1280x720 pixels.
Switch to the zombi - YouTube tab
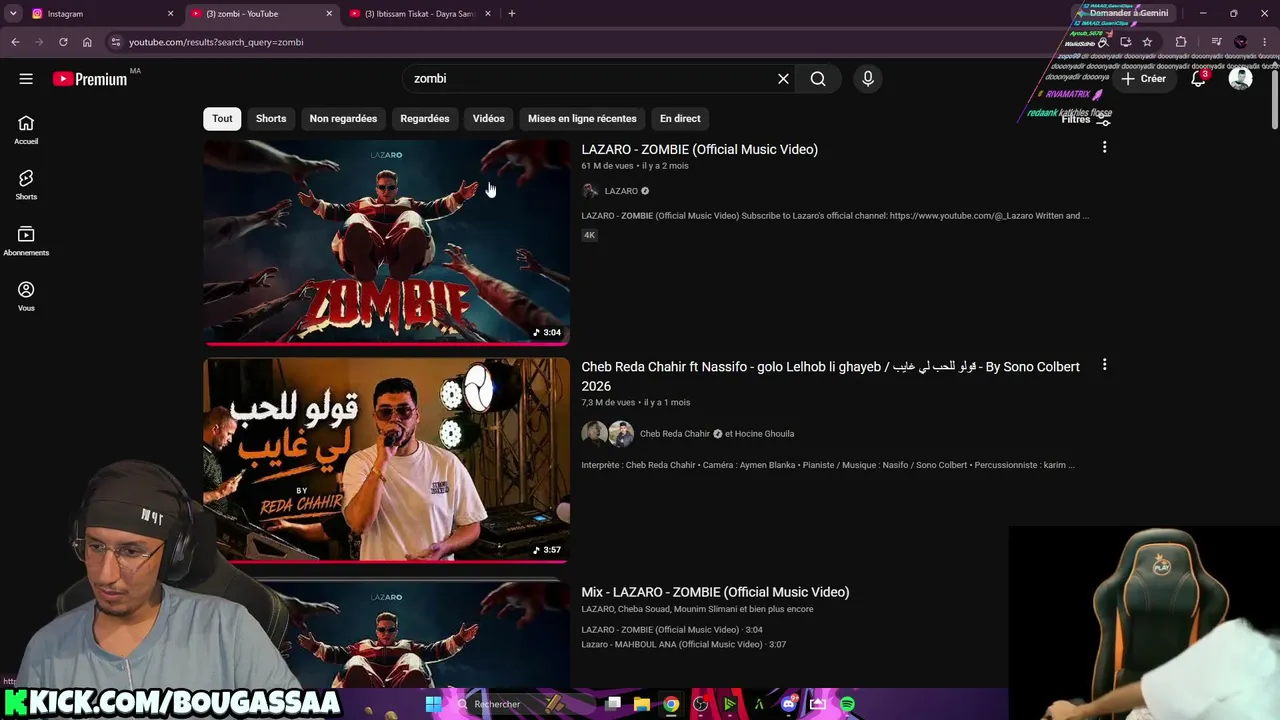click(260, 14)
